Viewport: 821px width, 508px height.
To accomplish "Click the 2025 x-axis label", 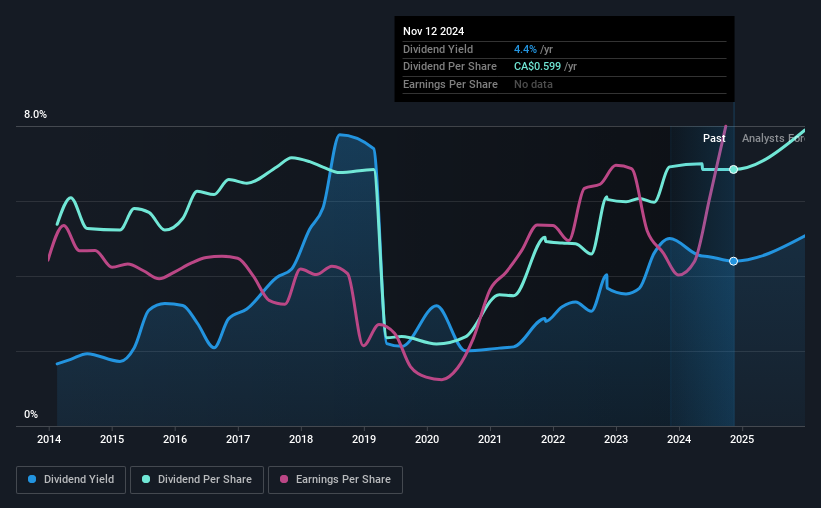I will point(742,439).
